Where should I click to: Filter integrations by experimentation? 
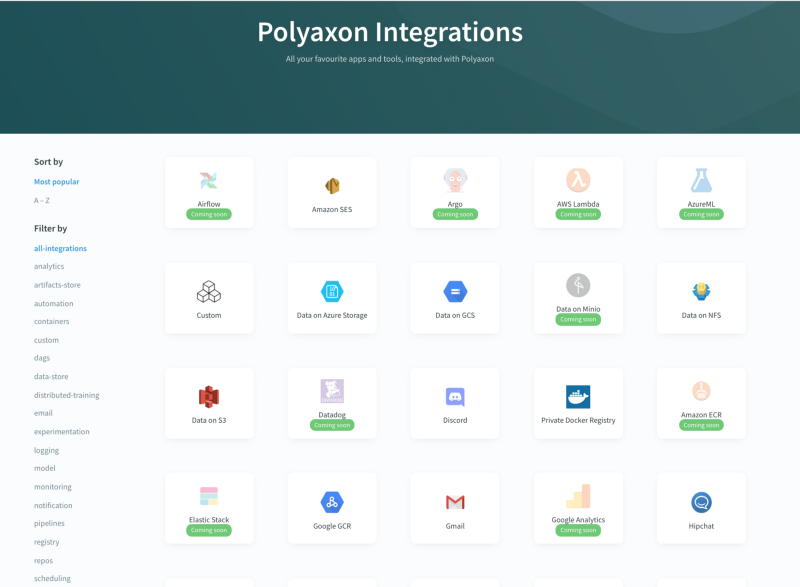tap(62, 431)
